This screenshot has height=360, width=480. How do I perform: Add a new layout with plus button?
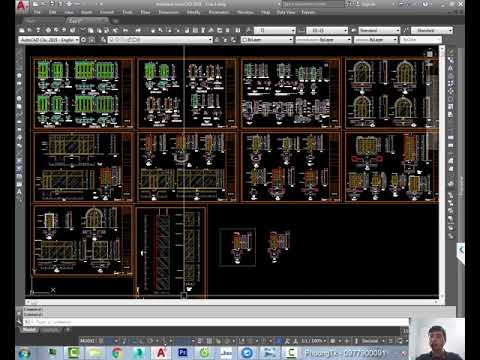point(68,330)
